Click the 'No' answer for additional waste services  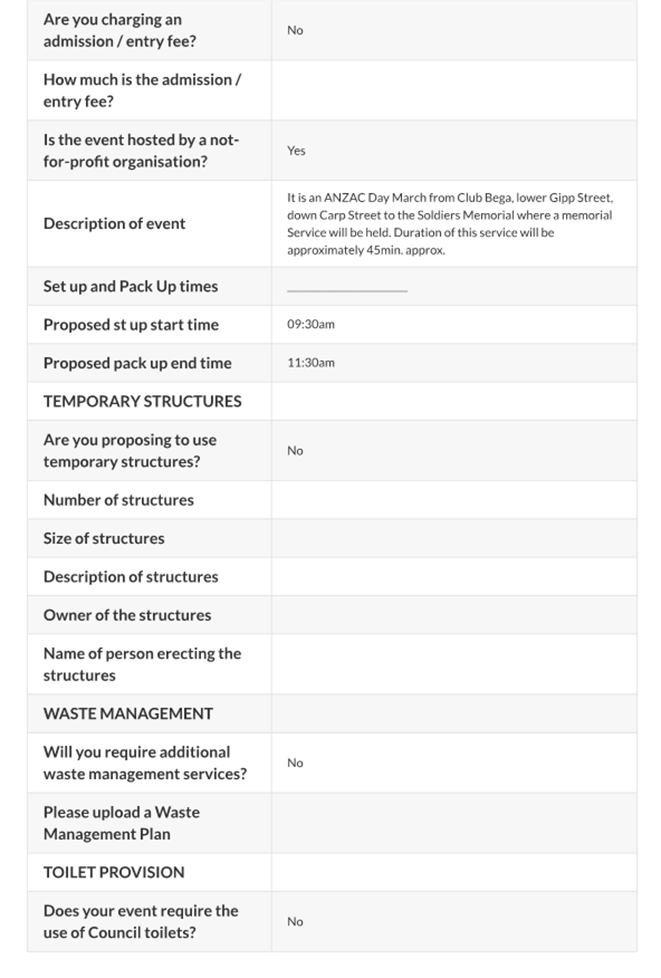[295, 763]
